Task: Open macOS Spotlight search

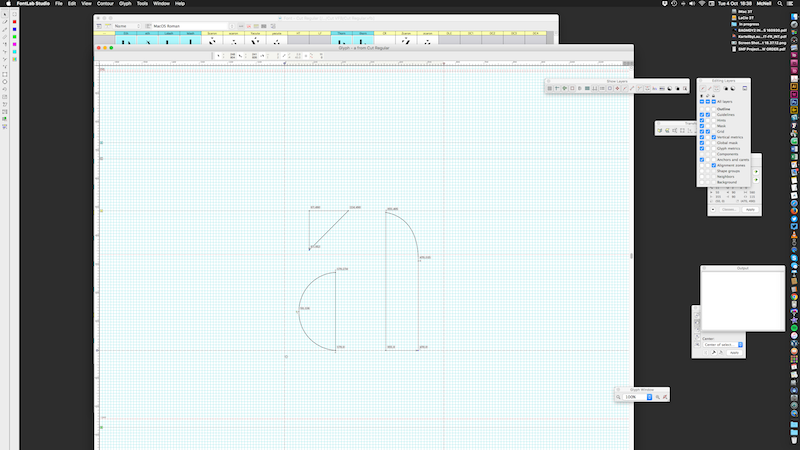Action: pyautogui.click(x=780, y=4)
